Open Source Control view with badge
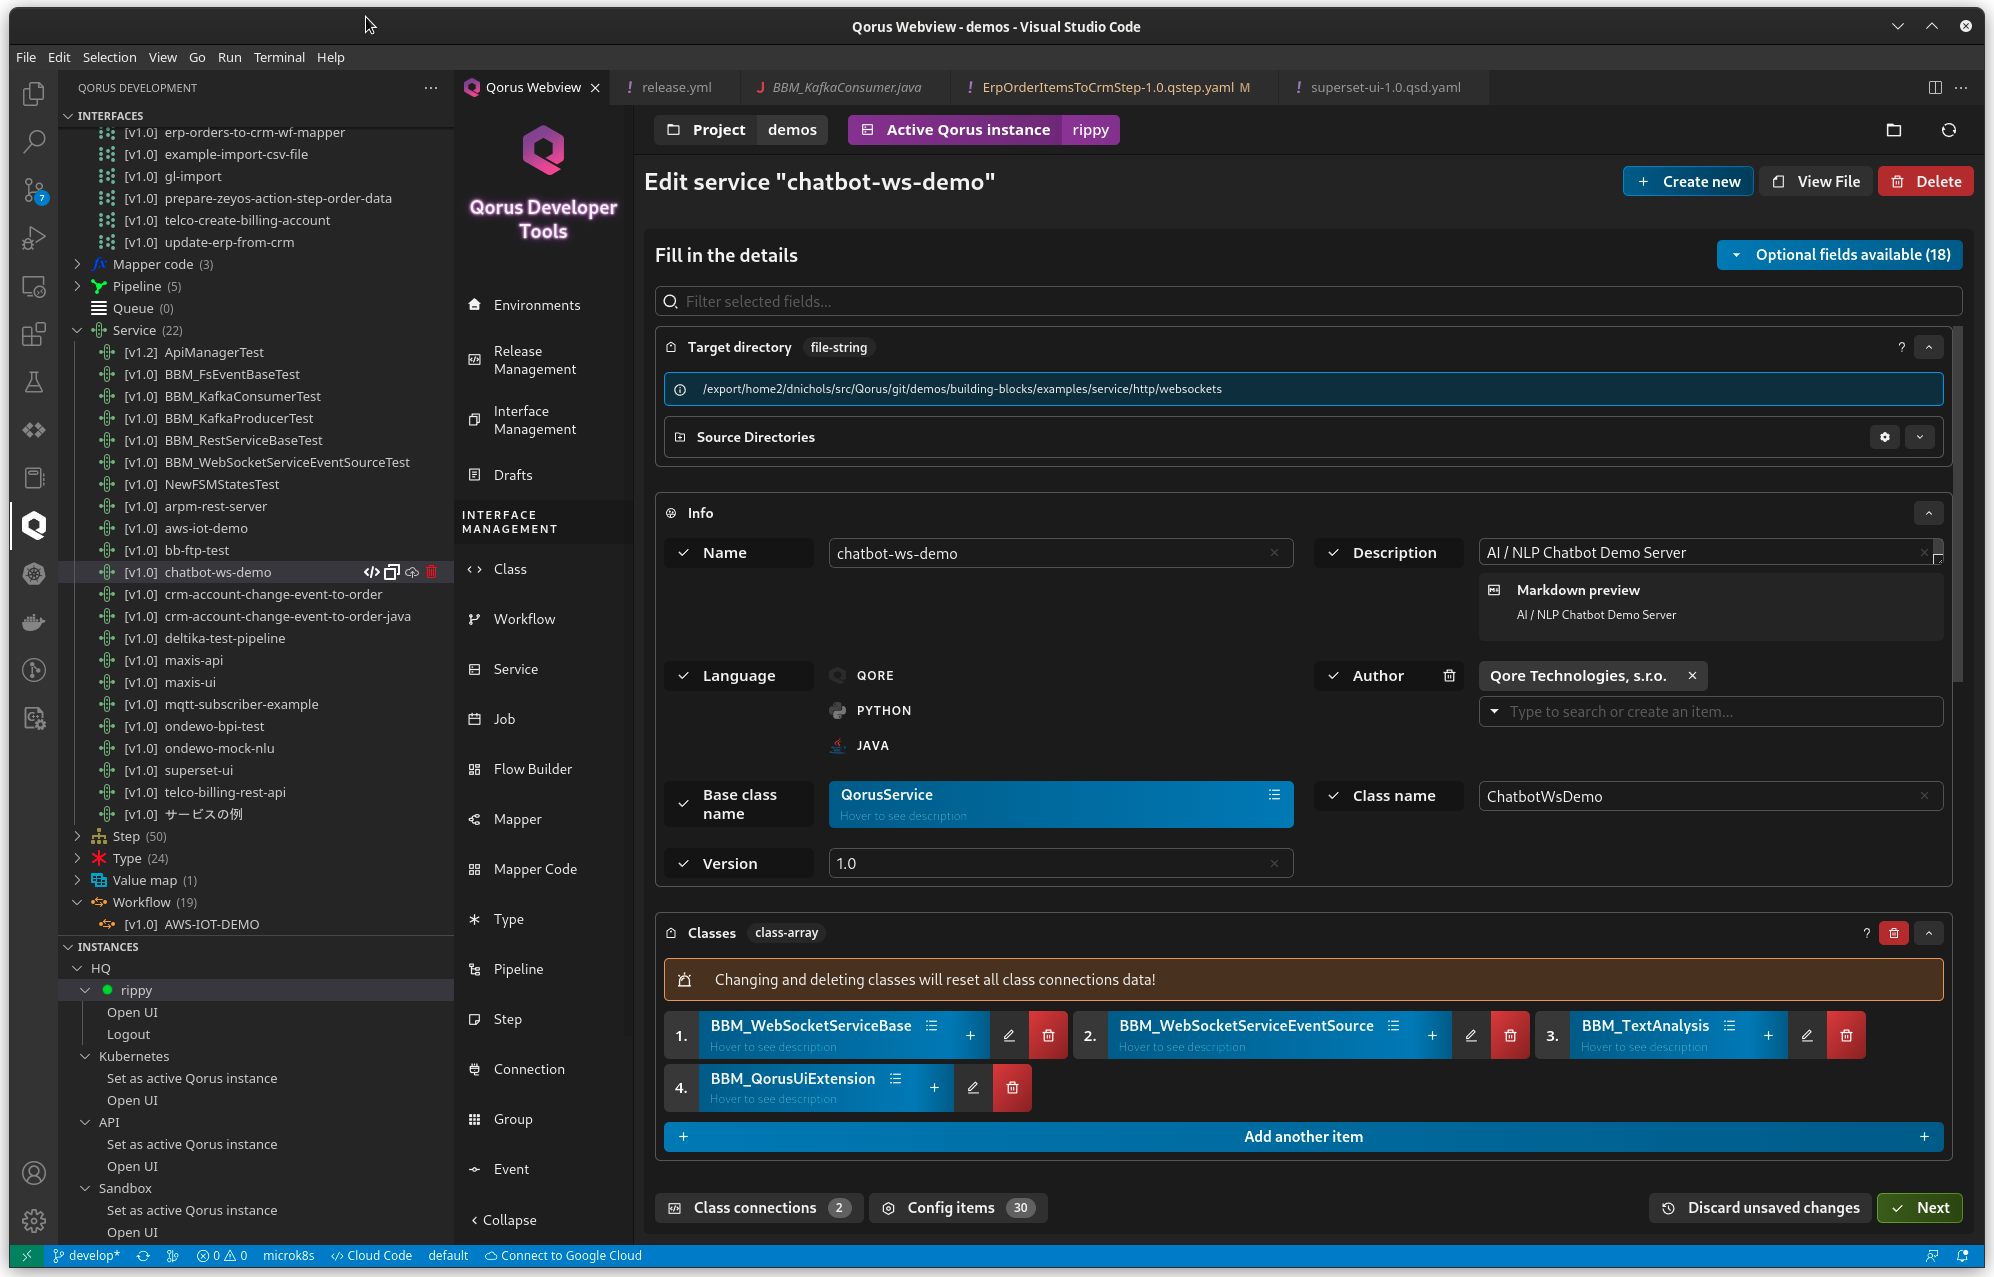Image resolution: width=1994 pixels, height=1277 pixels. 34,190
